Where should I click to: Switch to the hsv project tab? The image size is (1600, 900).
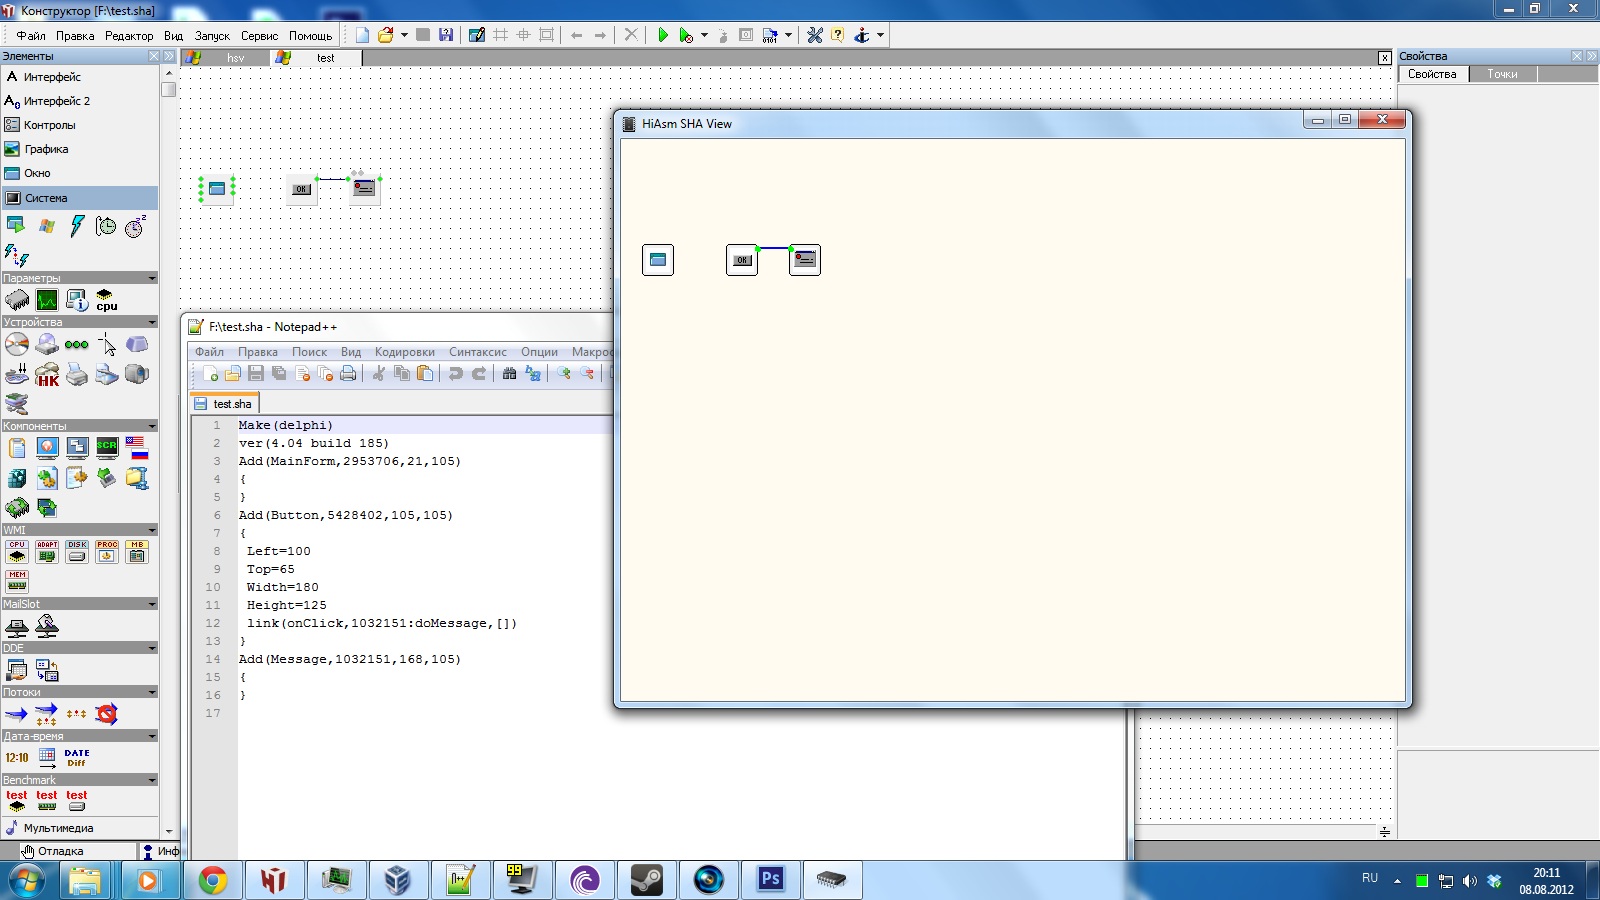pyautogui.click(x=235, y=58)
